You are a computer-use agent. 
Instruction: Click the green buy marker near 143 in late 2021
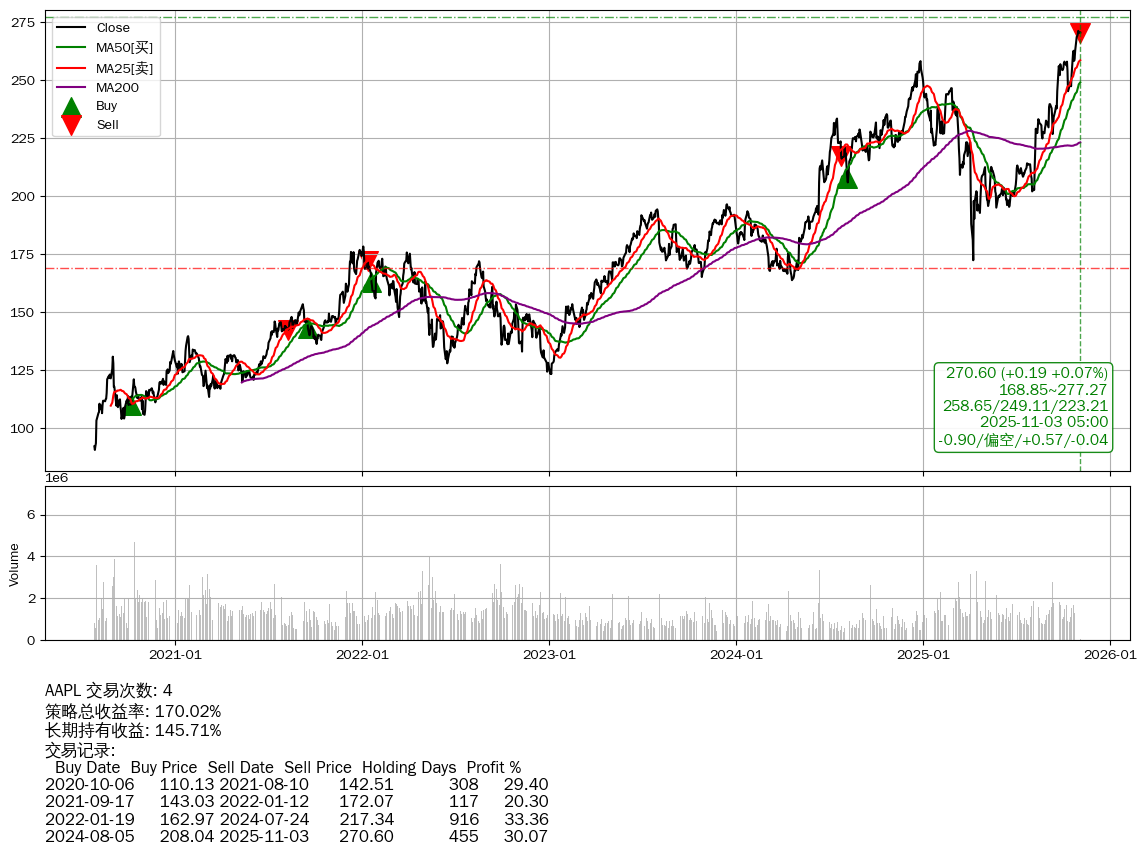307,329
